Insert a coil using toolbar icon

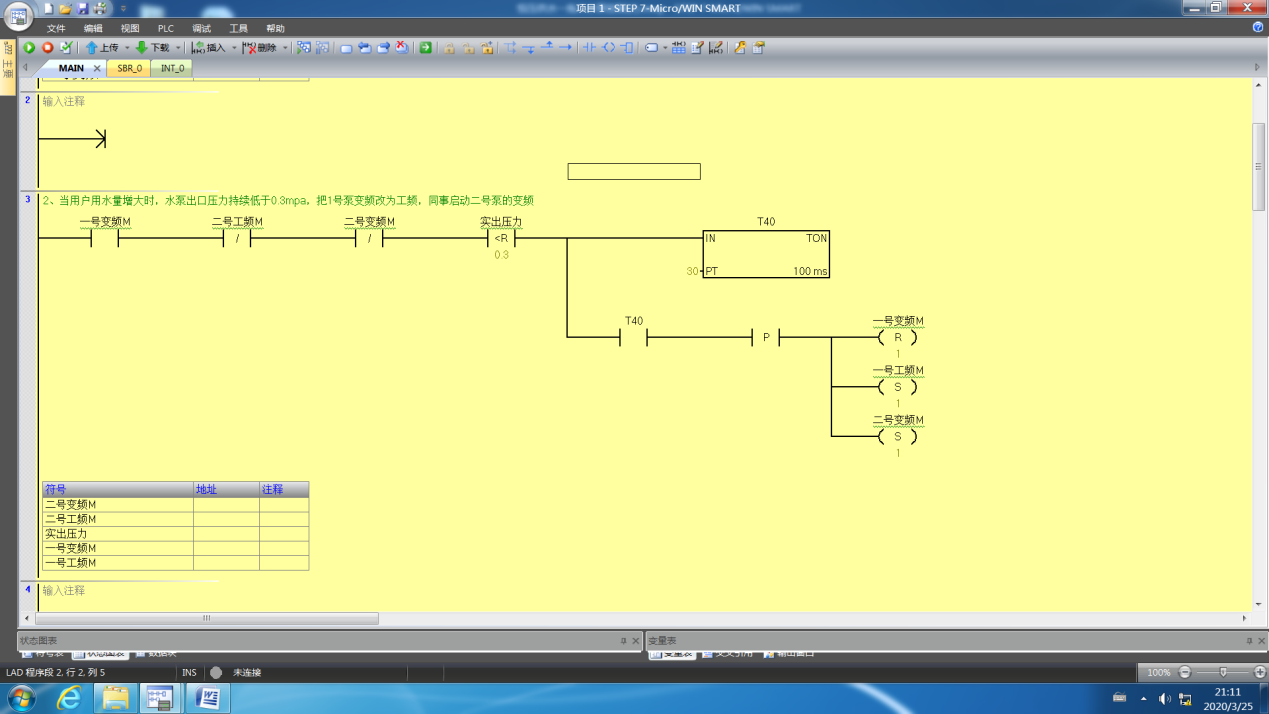(x=608, y=47)
